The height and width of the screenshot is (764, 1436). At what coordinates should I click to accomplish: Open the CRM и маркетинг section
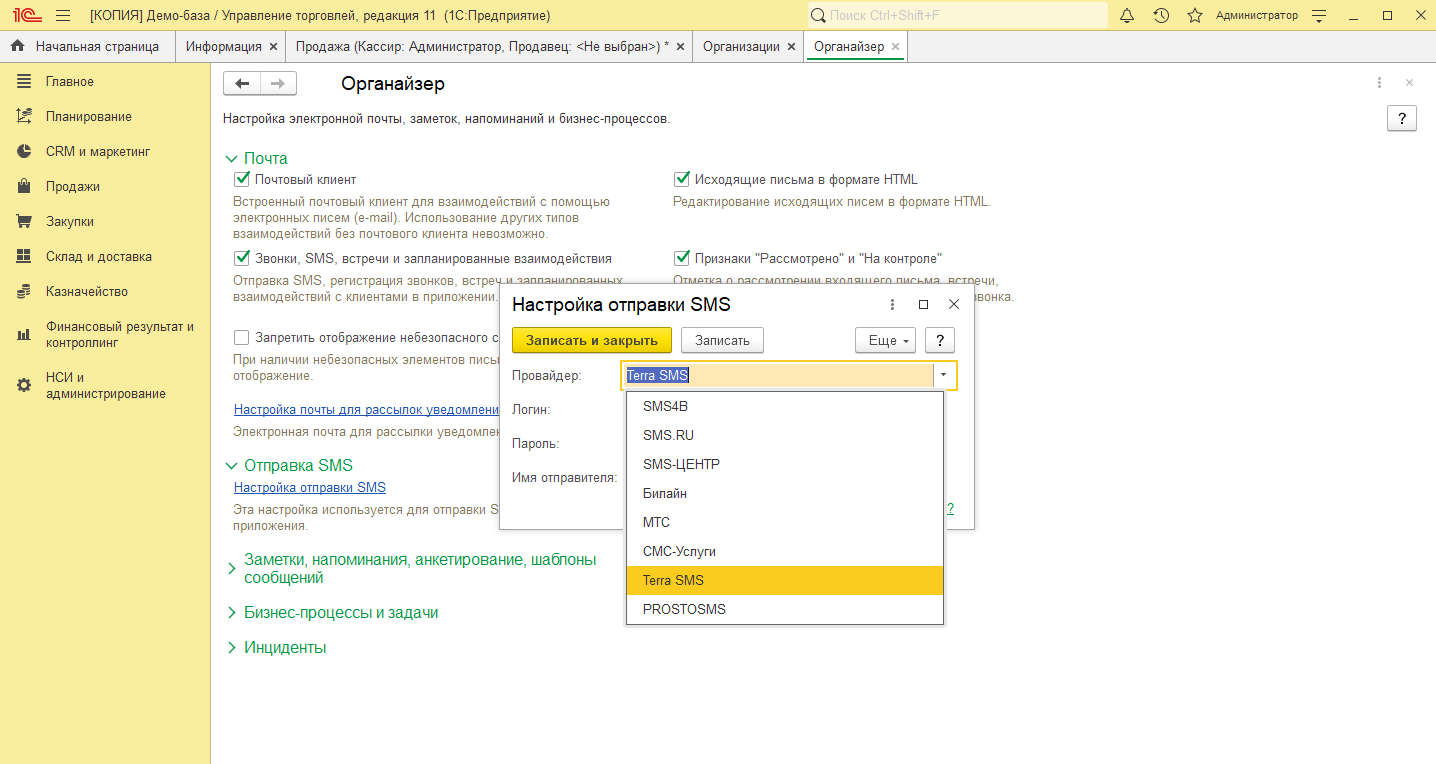tap(97, 152)
